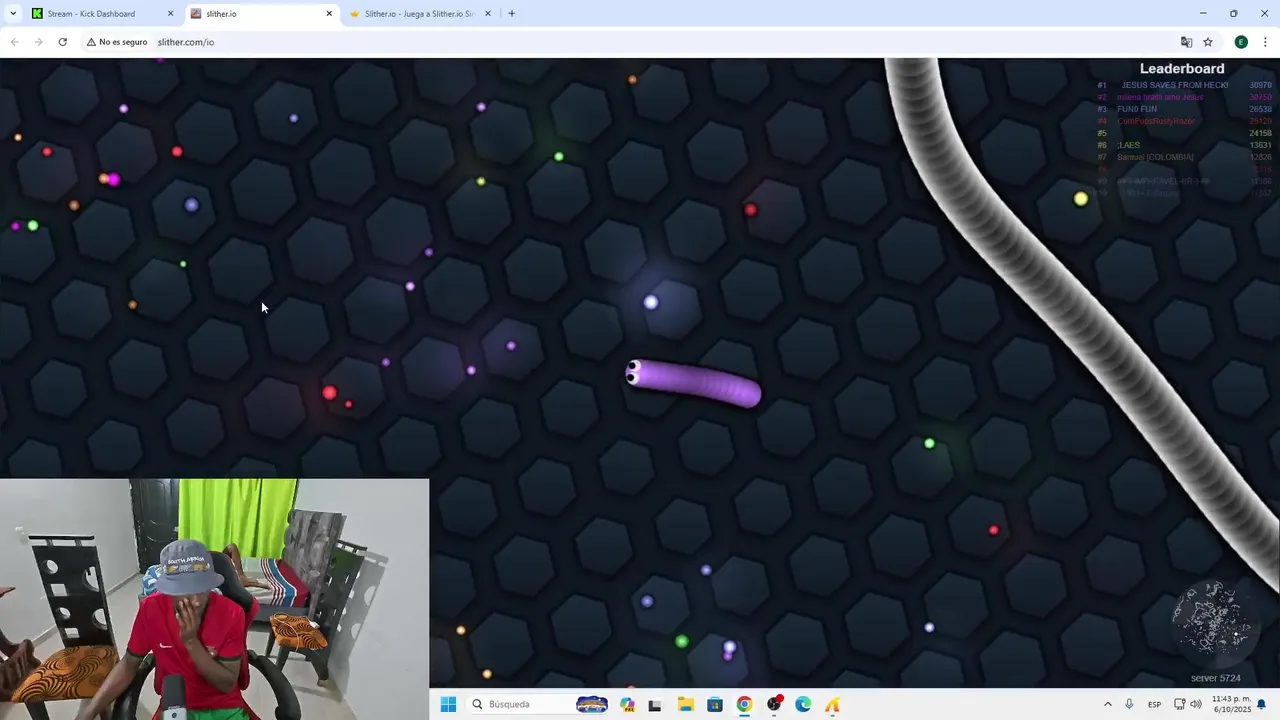Click leaderboard entry FUN0 FUN
This screenshot has height=720, width=1280.
(x=1137, y=109)
